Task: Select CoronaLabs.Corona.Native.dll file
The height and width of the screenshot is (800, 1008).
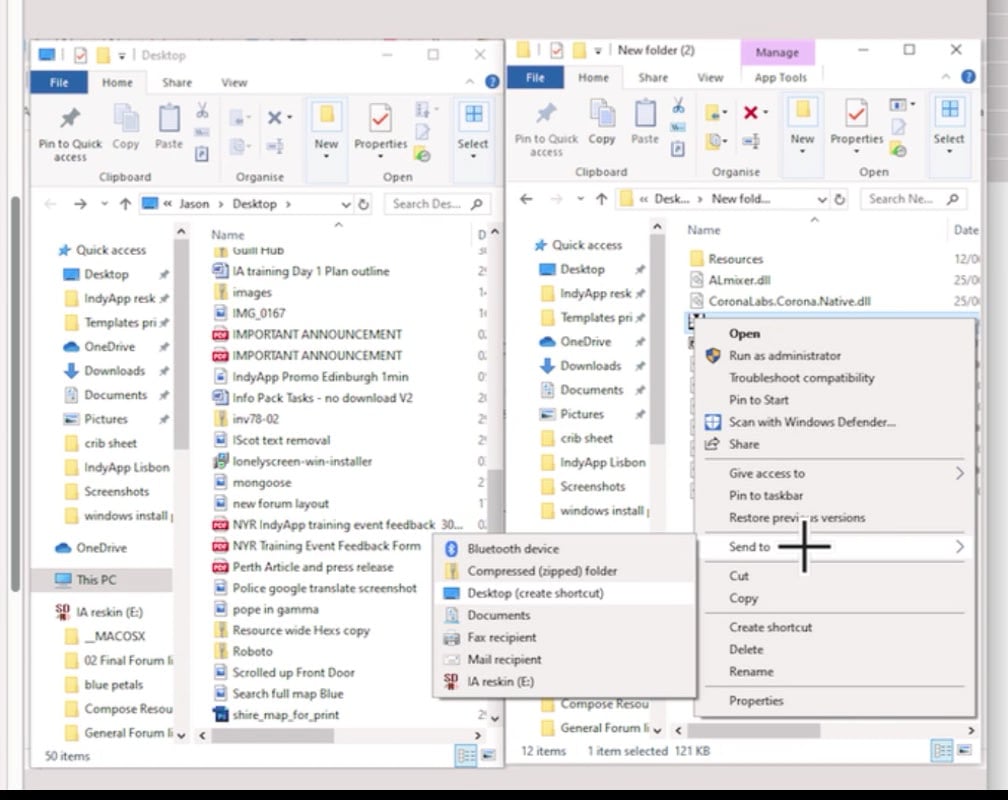Action: [789, 301]
